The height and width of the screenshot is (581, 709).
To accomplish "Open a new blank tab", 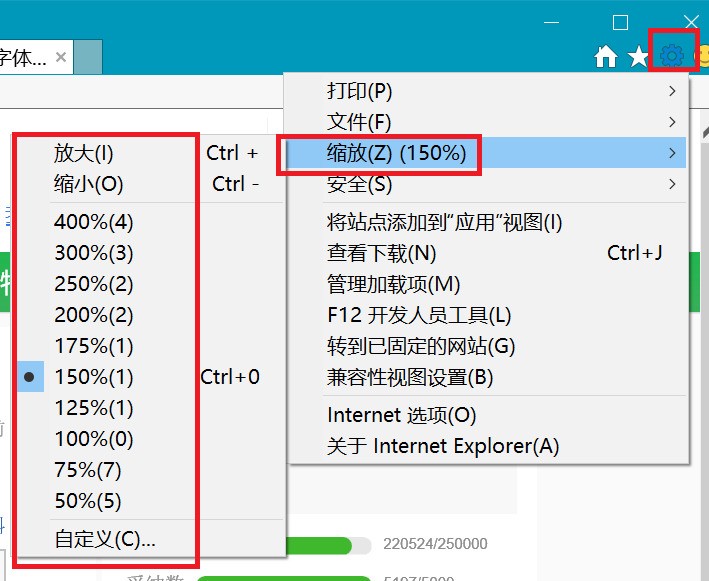I will point(88,57).
